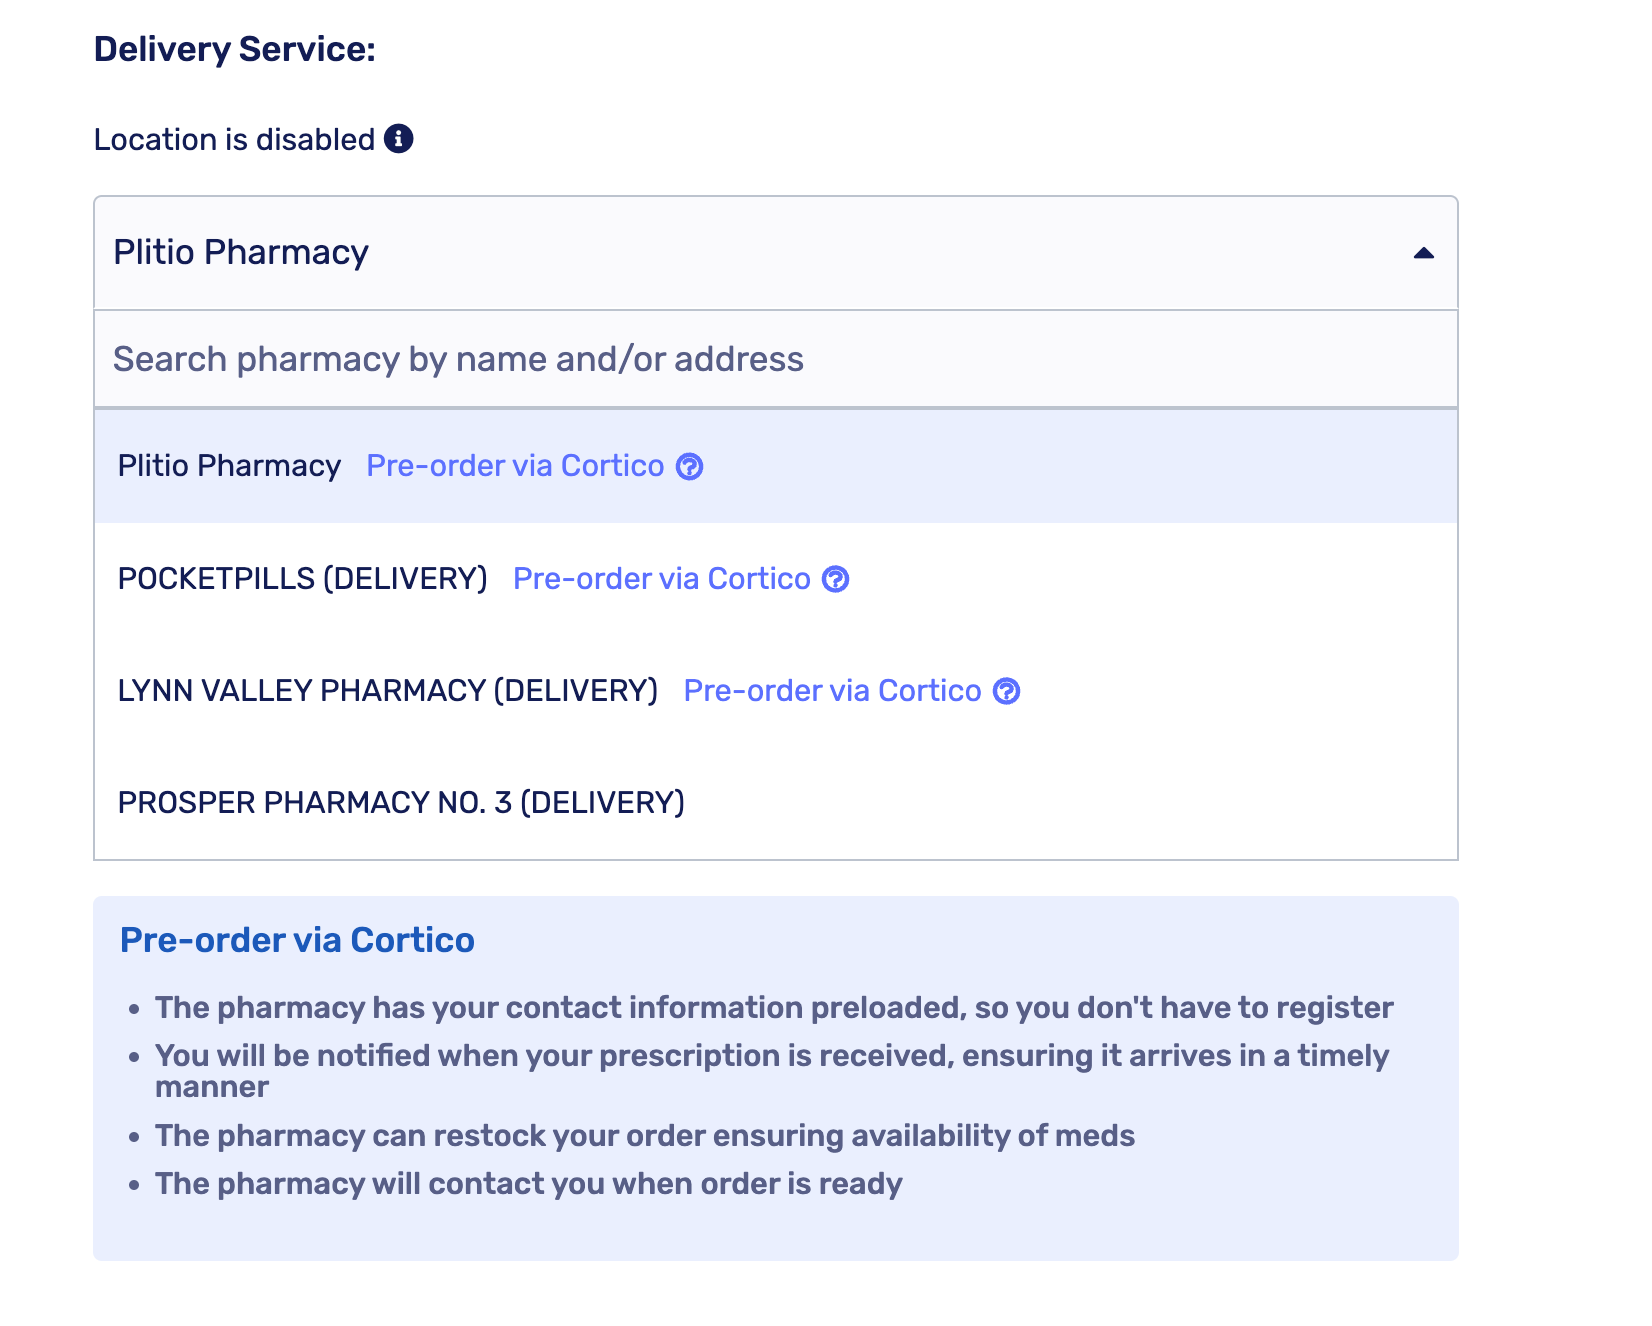Click the info icon beside Location is disabled
Viewport: 1652px width, 1326px height.
pos(398,139)
